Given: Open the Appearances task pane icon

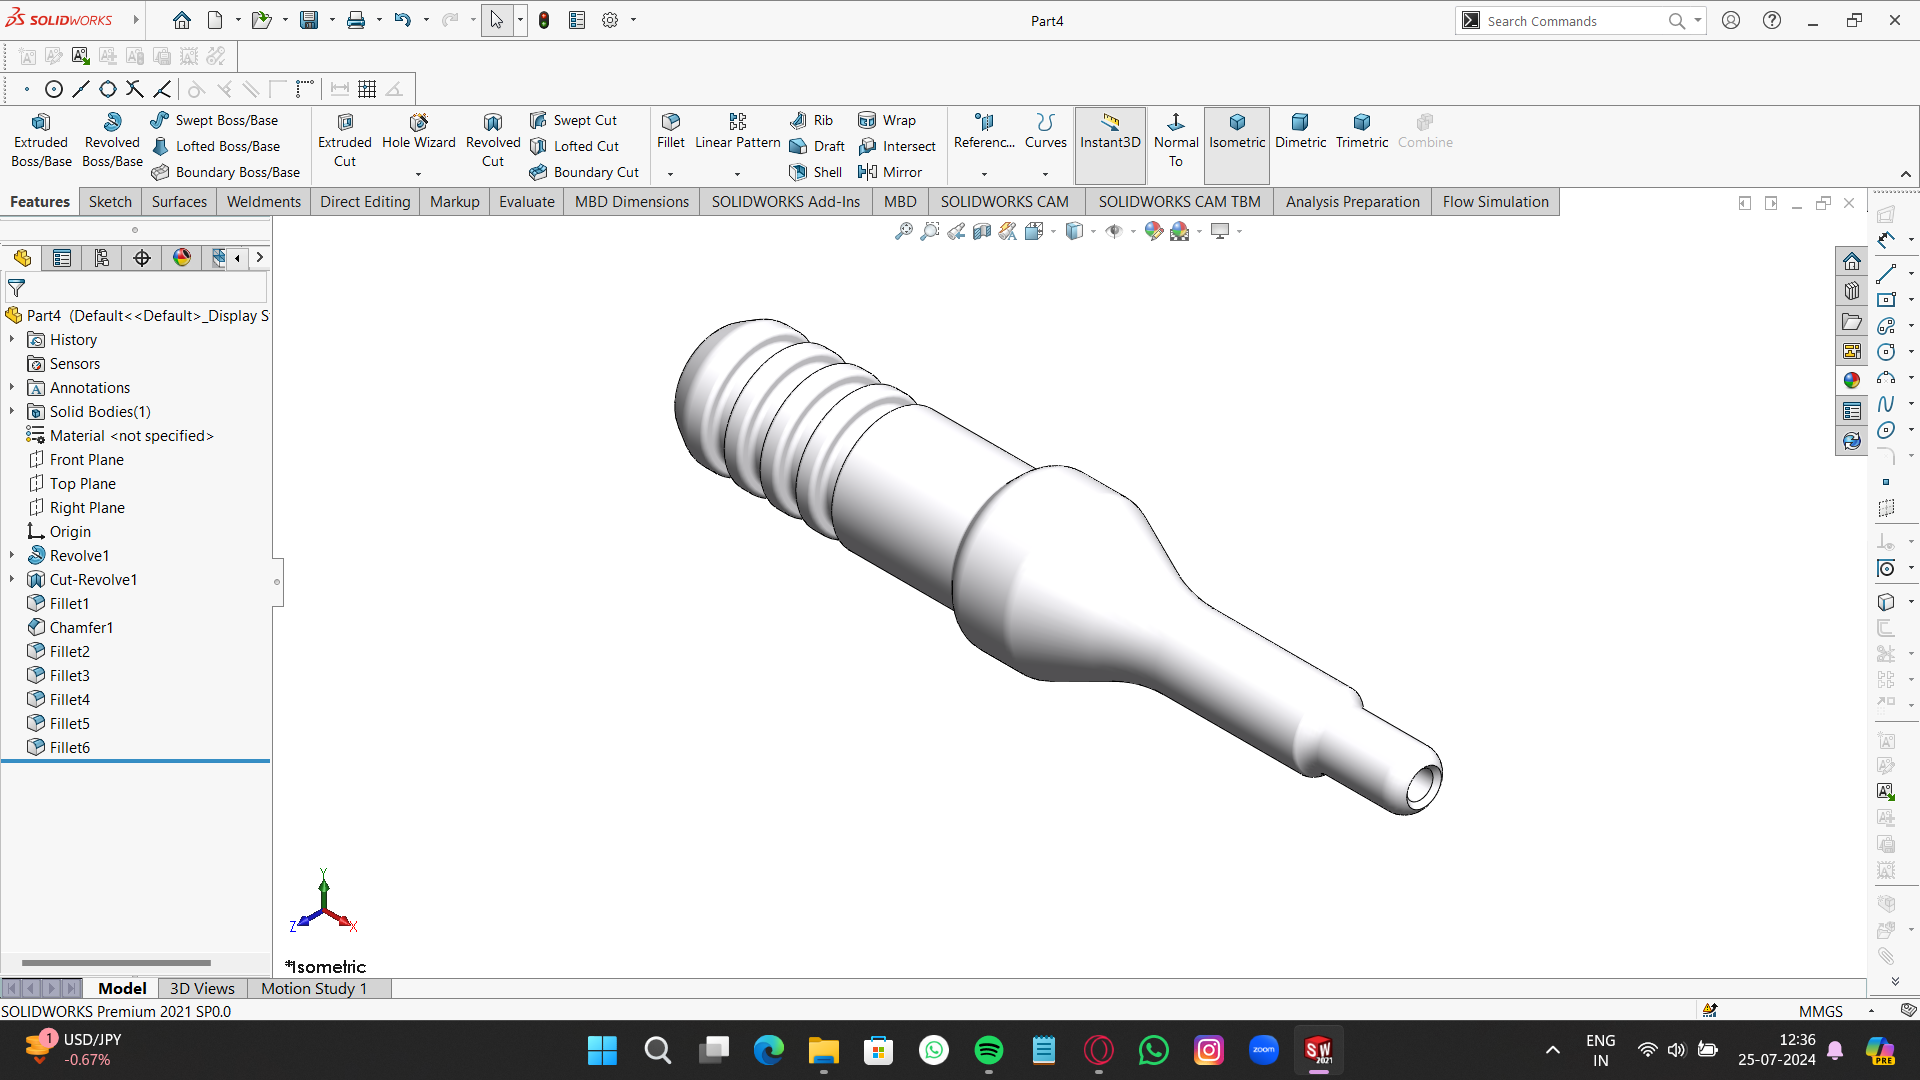Looking at the screenshot, I should 1852,380.
